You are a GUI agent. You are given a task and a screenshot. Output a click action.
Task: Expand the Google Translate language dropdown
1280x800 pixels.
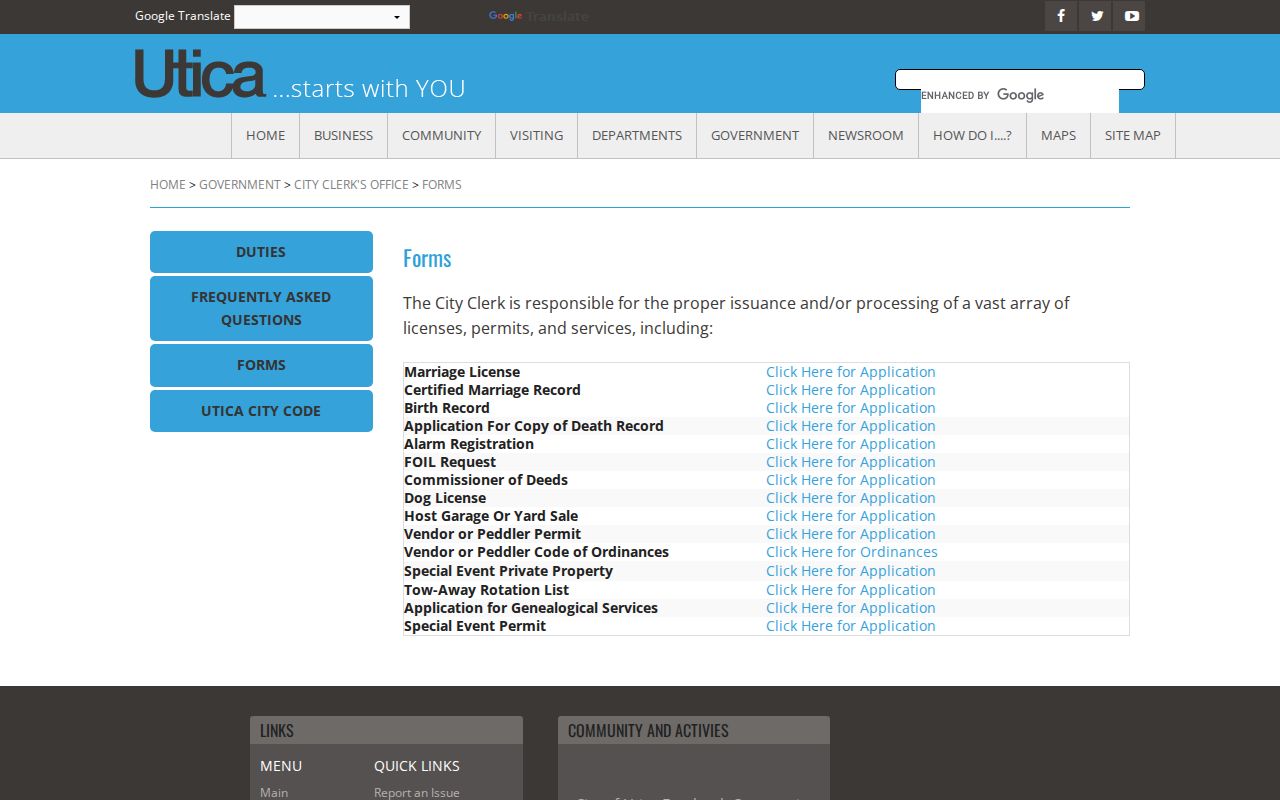322,17
